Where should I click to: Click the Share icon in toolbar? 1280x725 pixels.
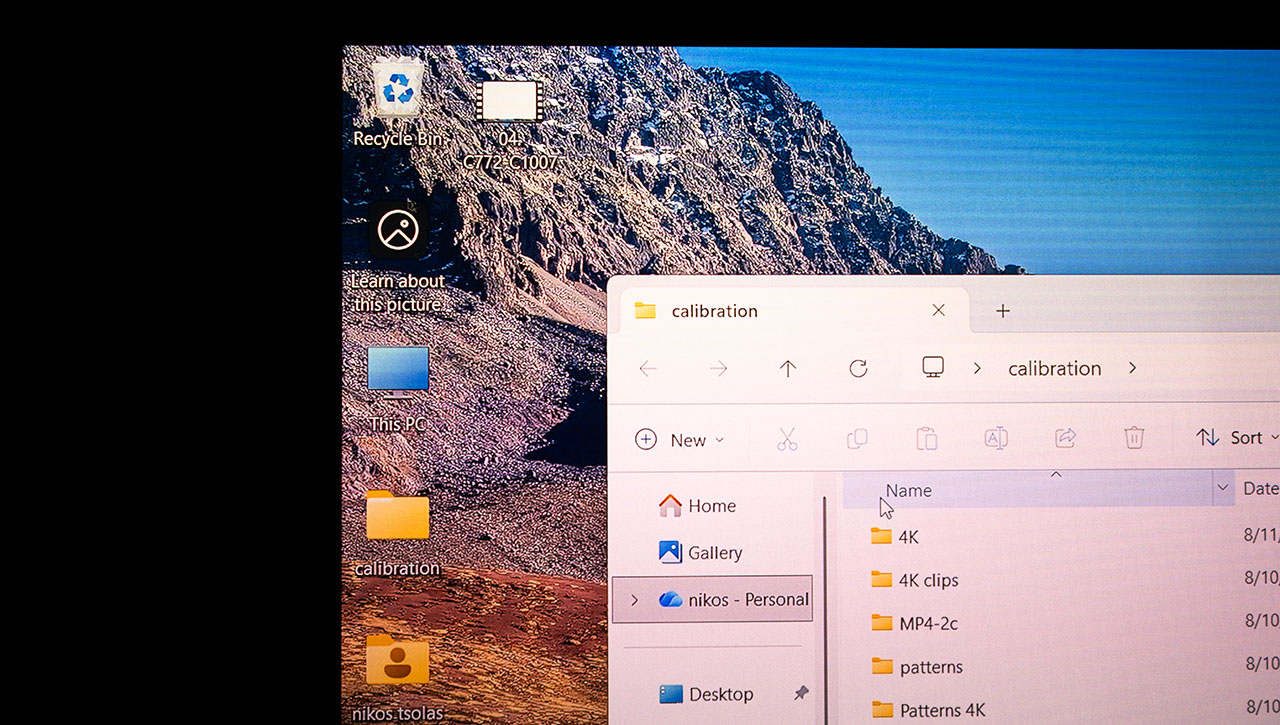click(x=1065, y=439)
